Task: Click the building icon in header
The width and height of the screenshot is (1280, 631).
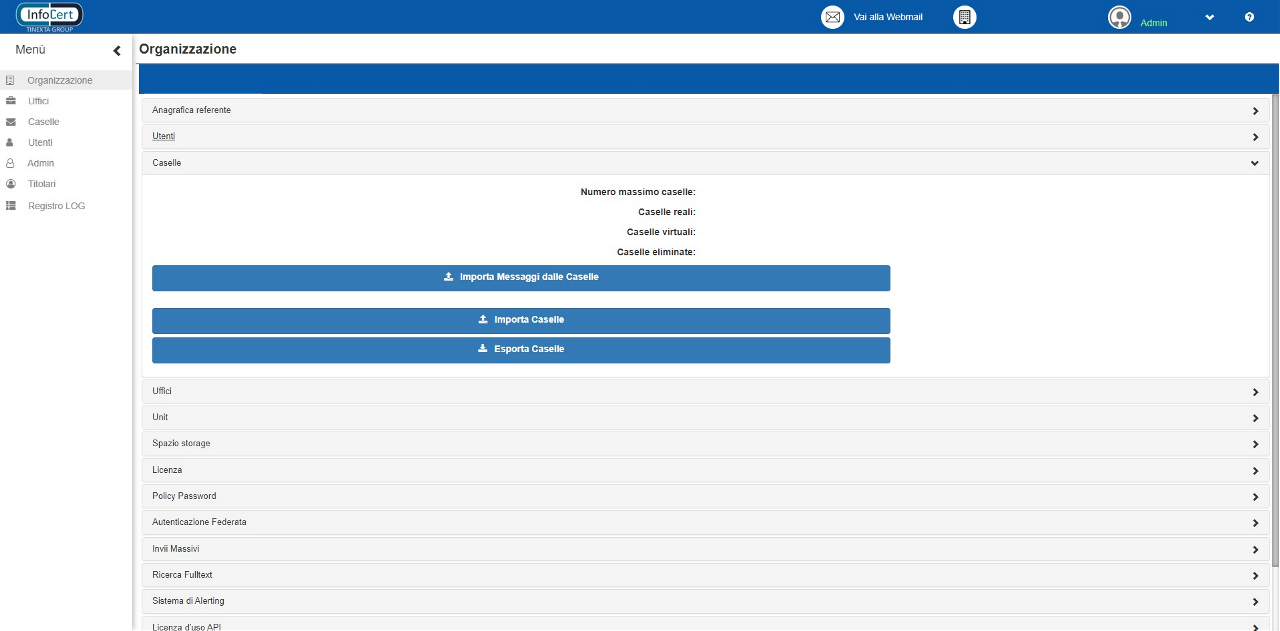Action: (x=964, y=17)
